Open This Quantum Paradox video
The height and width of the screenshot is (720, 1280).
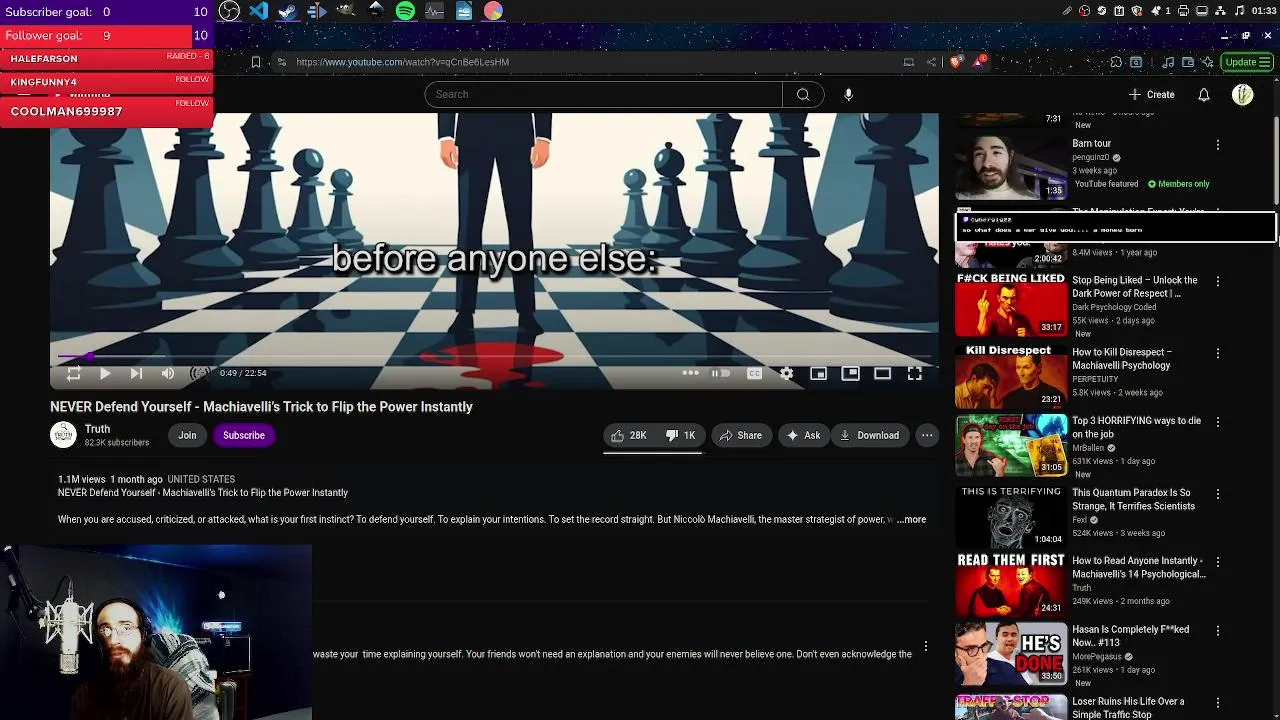tap(1011, 517)
